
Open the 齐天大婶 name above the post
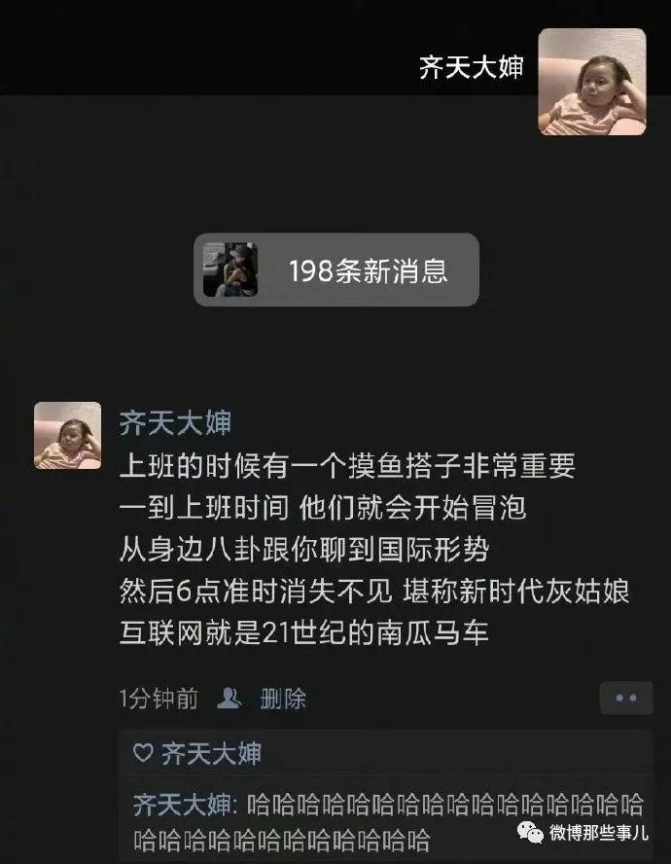(x=175, y=423)
